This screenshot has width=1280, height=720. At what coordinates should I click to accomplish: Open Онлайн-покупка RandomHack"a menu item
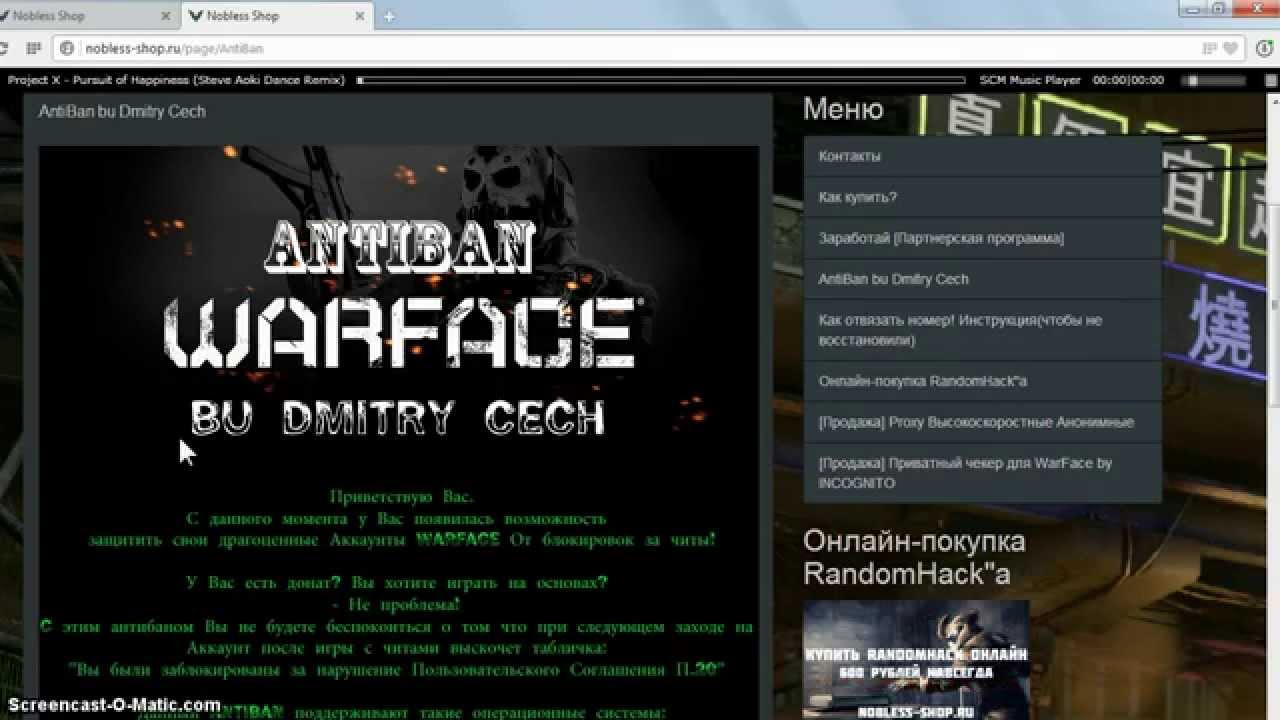(982, 381)
